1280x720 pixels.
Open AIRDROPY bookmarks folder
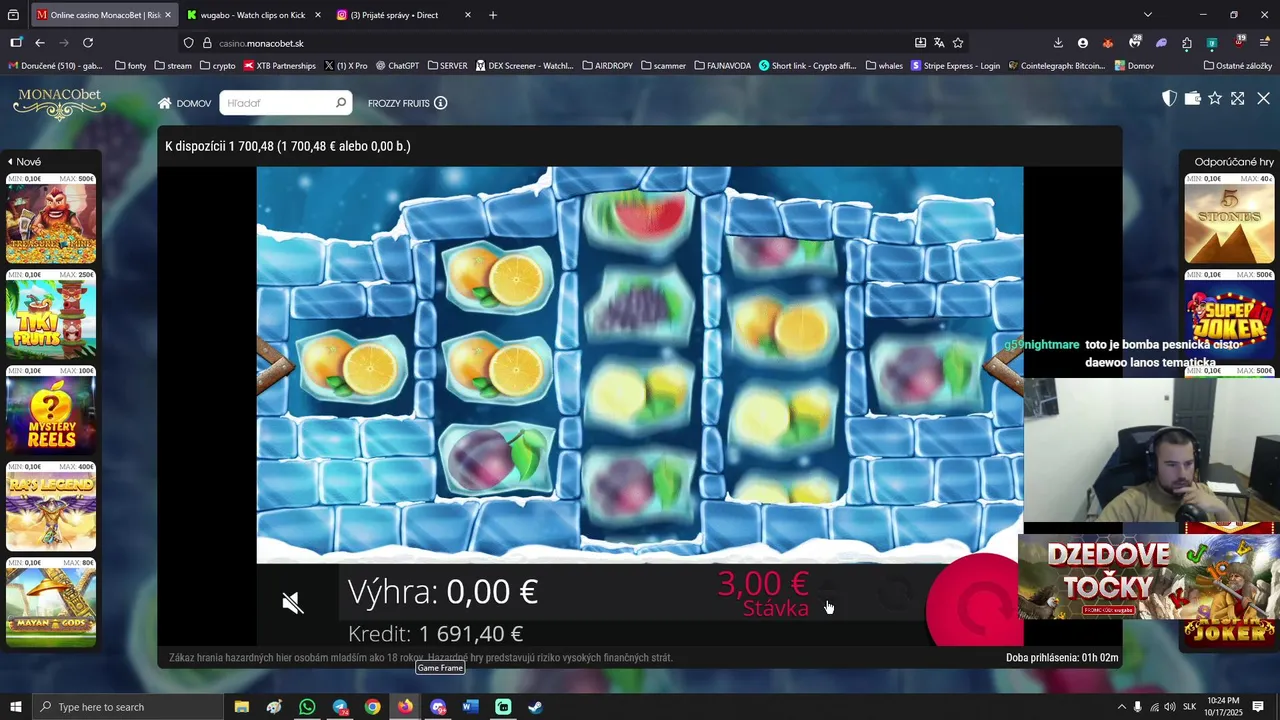pos(607,66)
